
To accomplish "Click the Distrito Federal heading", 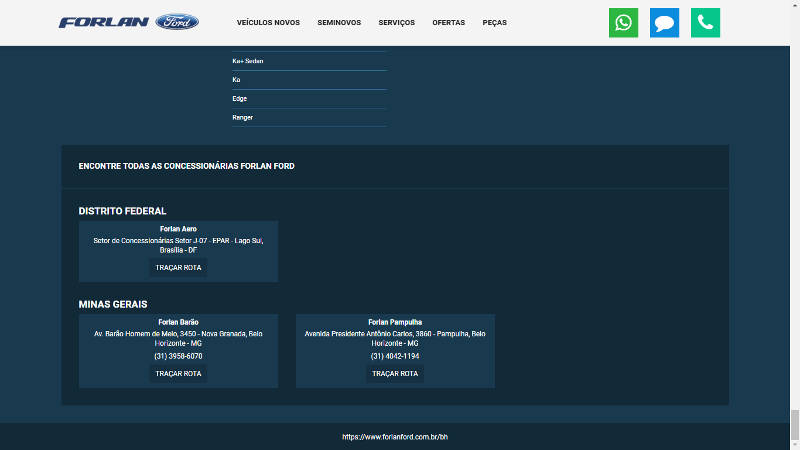I will pos(122,211).
